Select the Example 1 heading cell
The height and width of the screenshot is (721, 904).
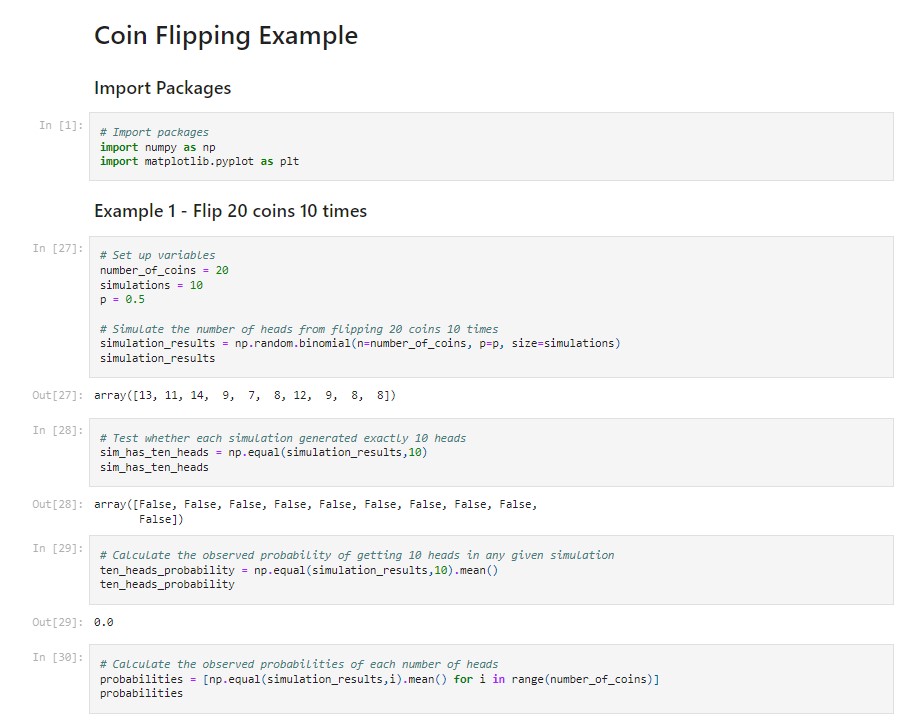(230, 211)
